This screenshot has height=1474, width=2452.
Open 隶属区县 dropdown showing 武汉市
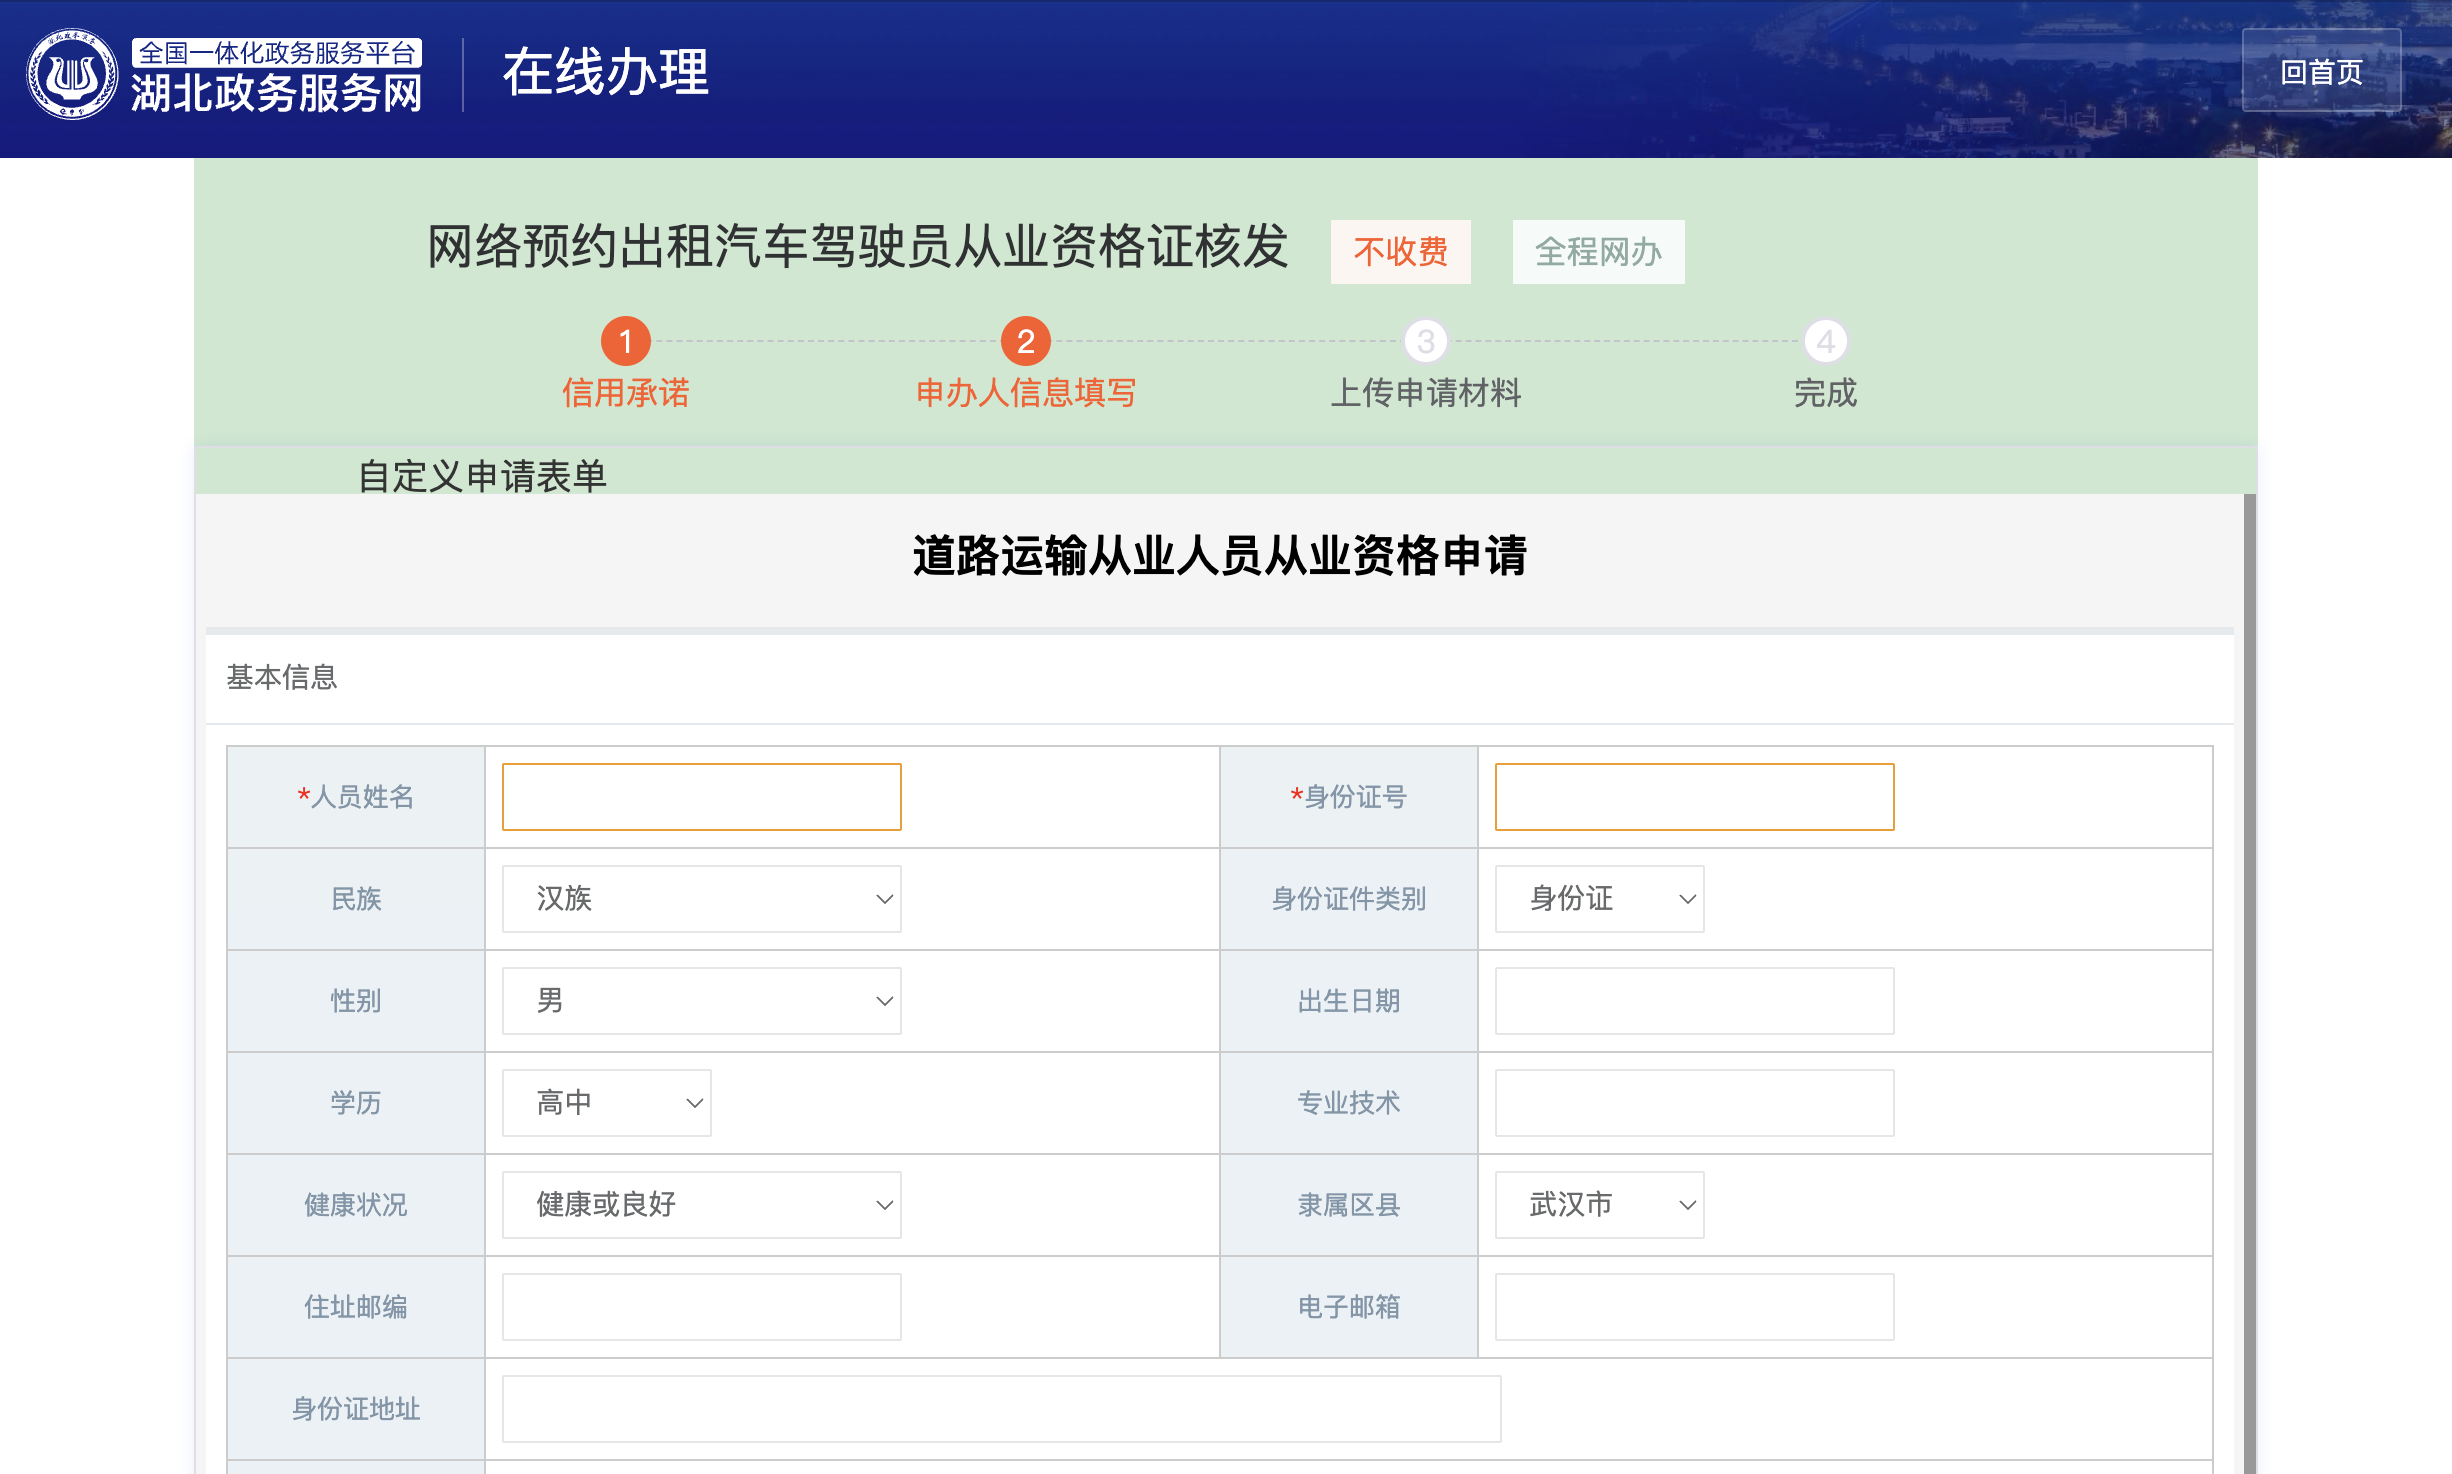tap(1598, 1204)
